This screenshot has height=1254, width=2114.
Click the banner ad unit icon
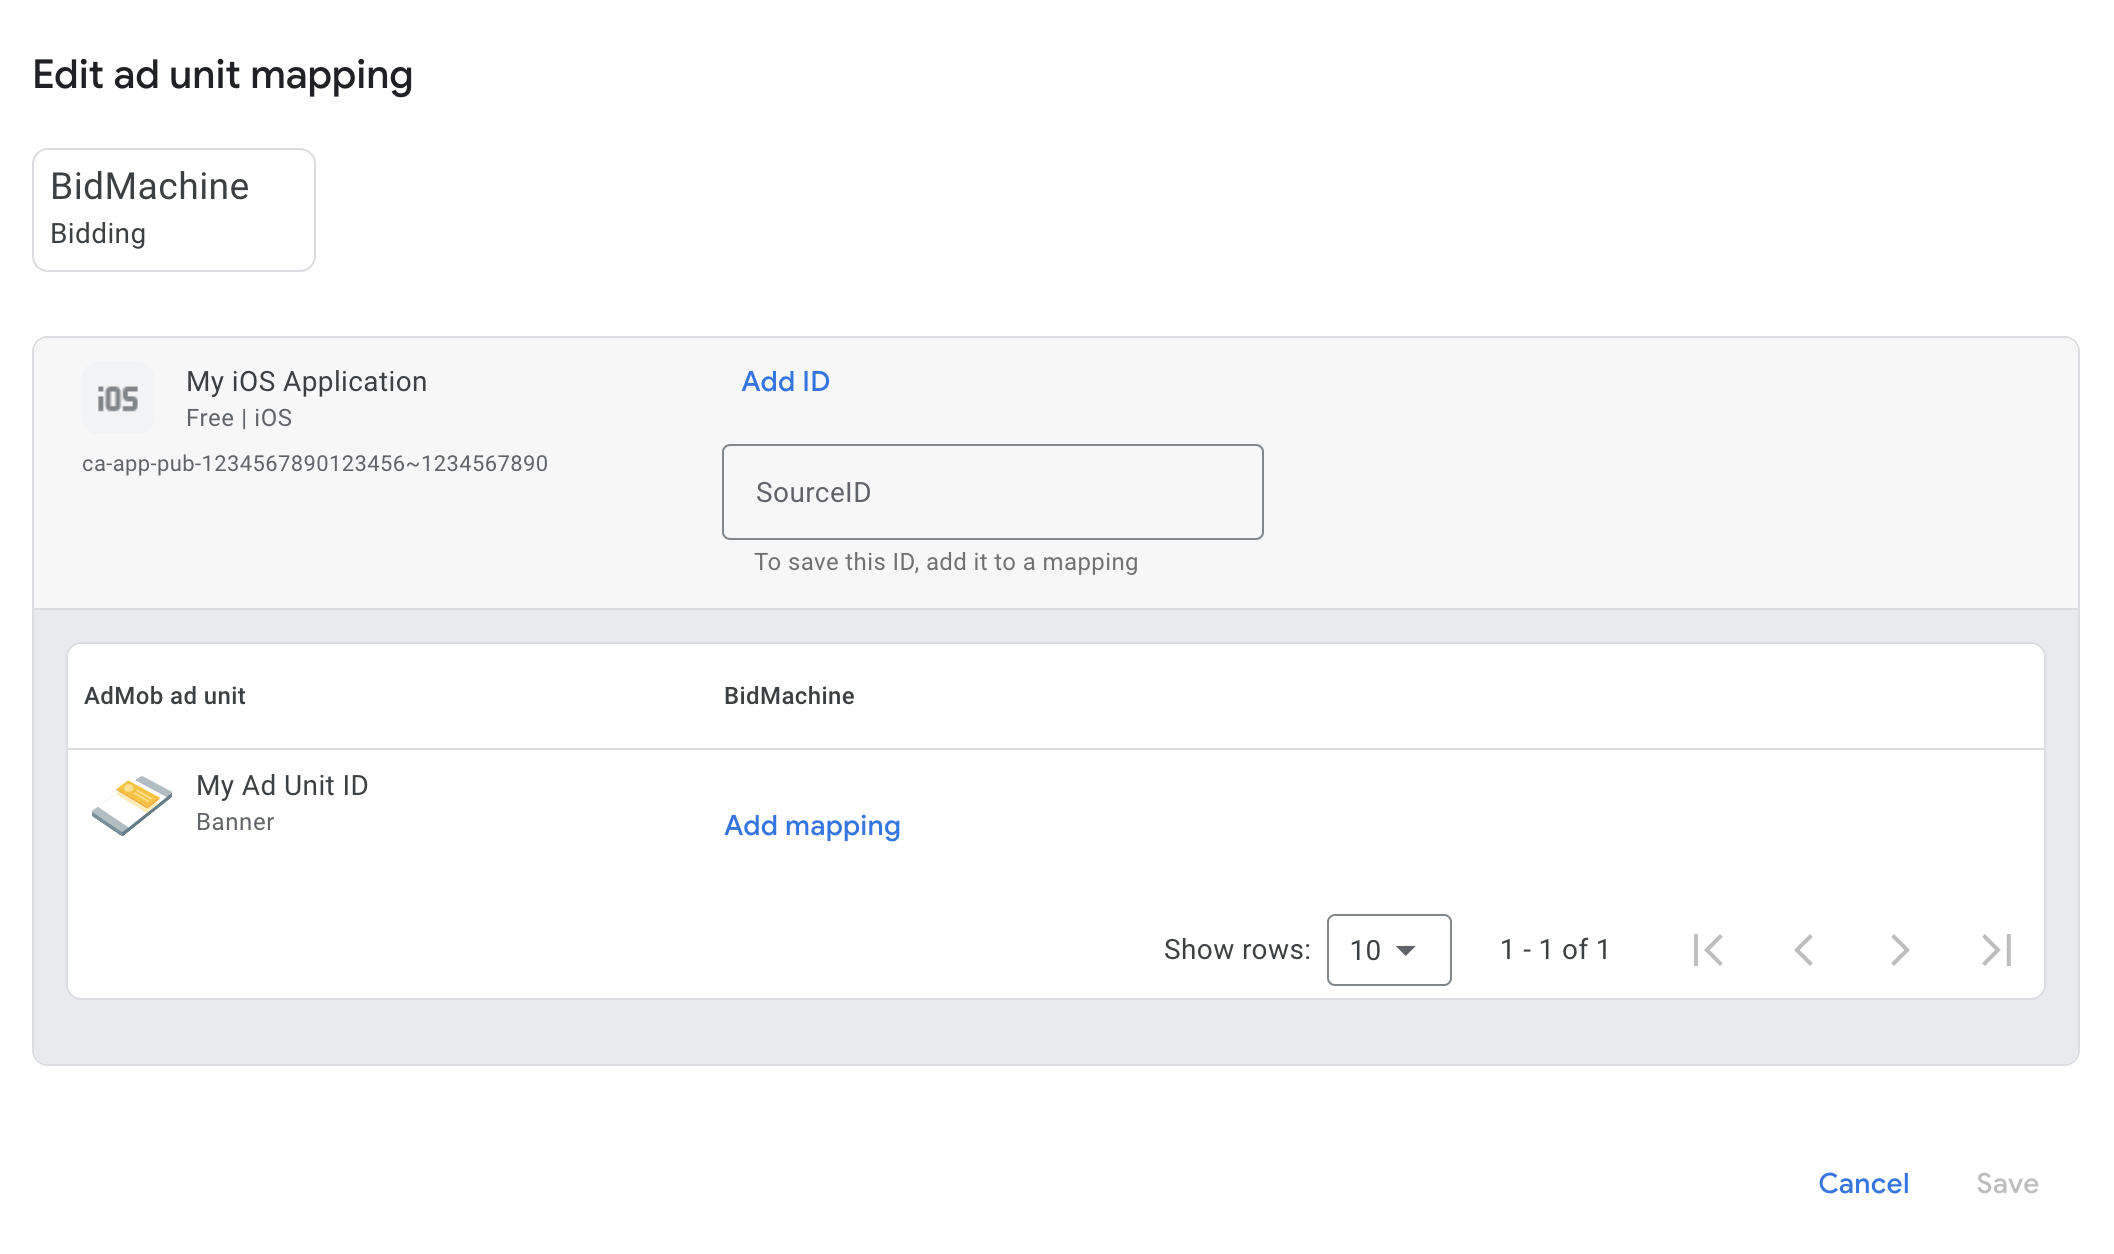(x=132, y=804)
